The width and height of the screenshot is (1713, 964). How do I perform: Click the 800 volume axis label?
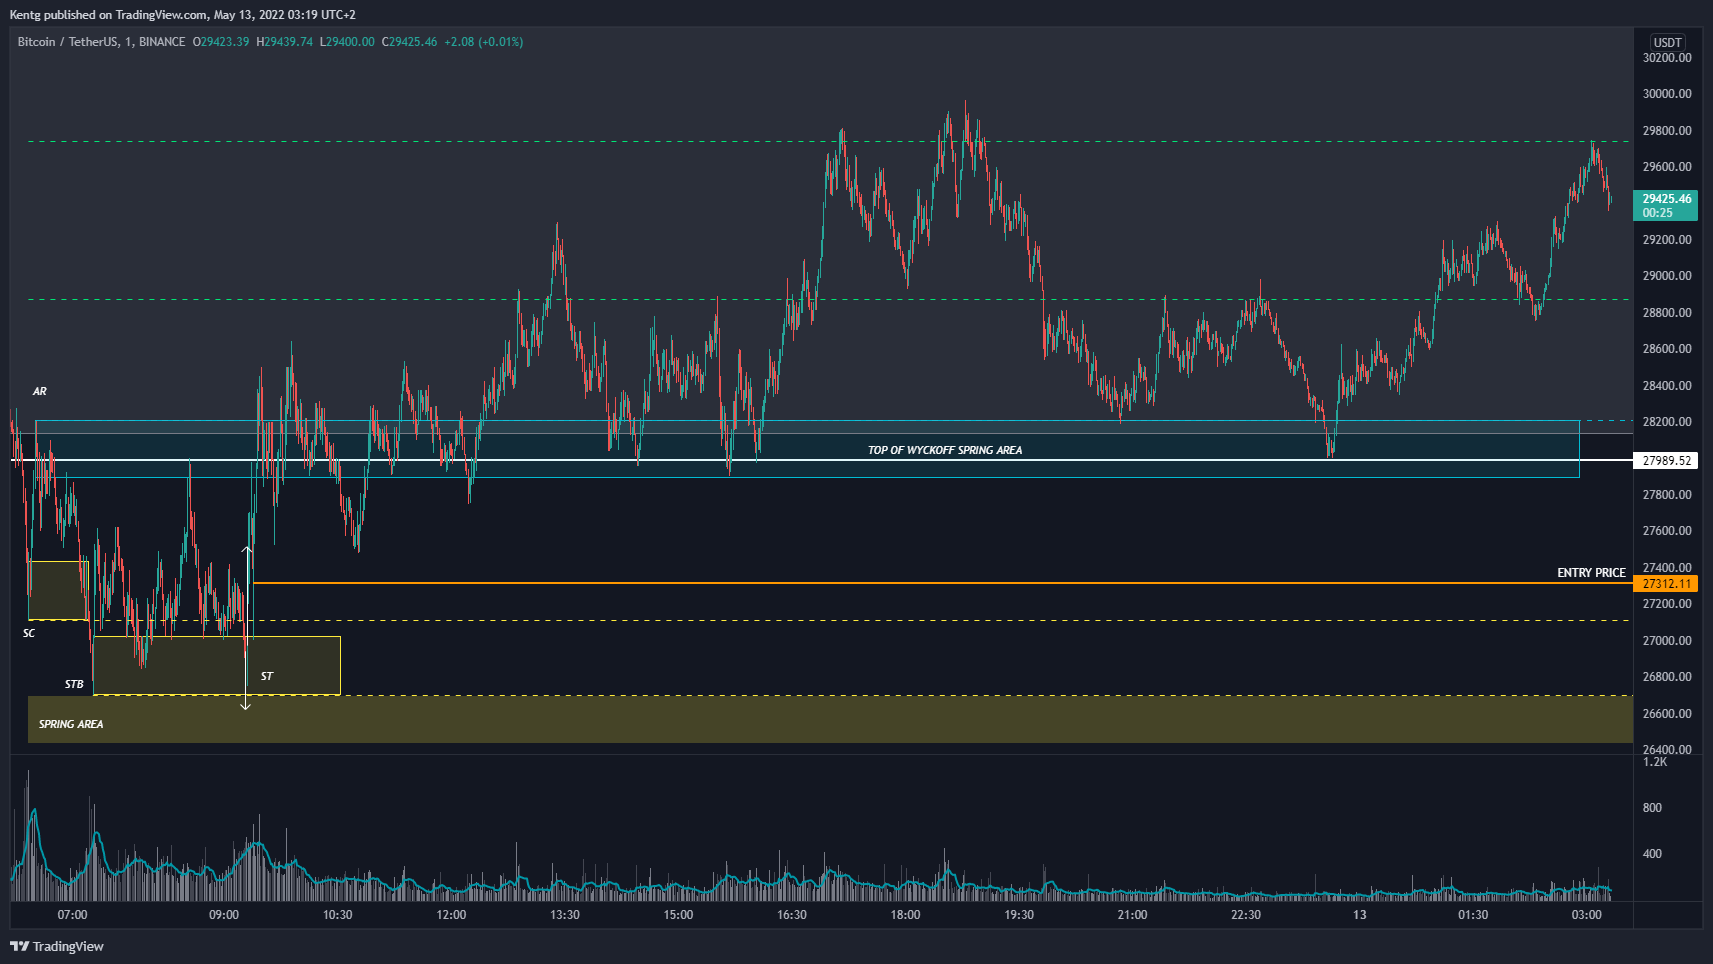point(1652,808)
